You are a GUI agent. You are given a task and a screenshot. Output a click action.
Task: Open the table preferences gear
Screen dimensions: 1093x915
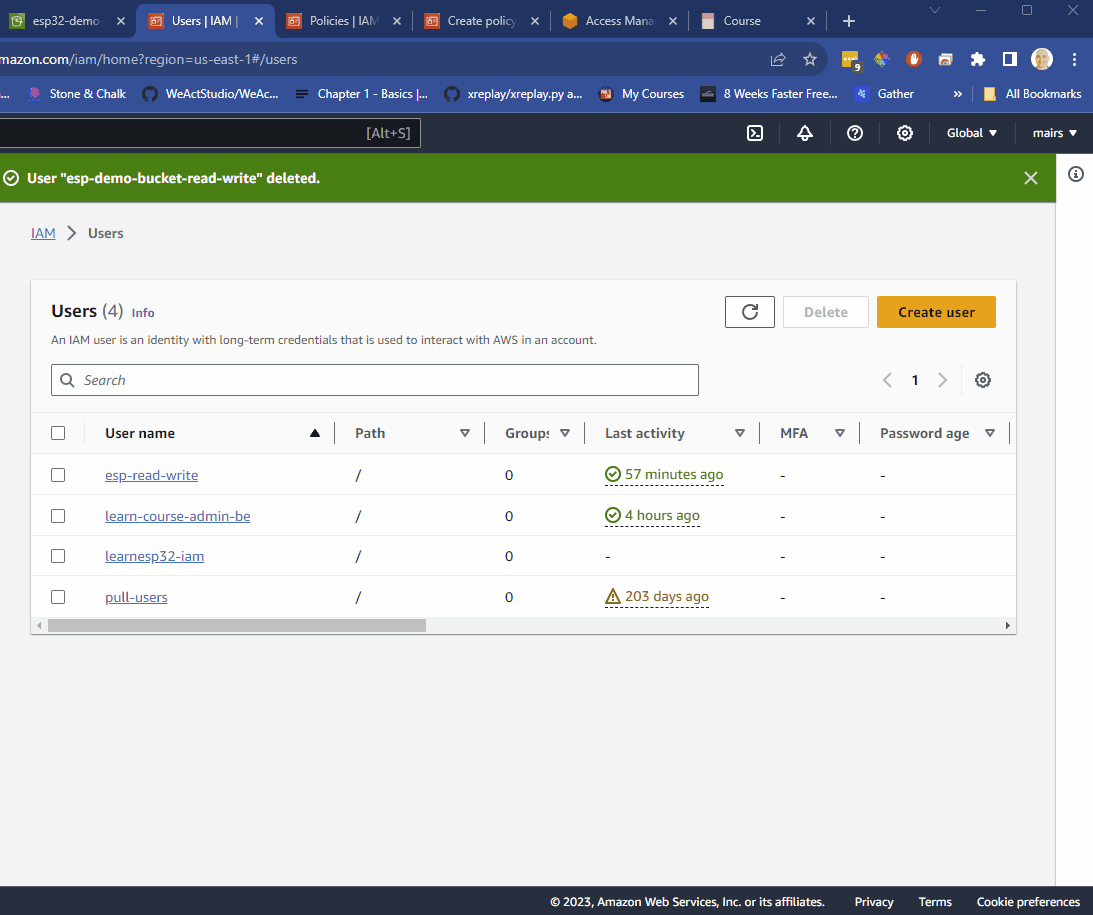pos(982,380)
